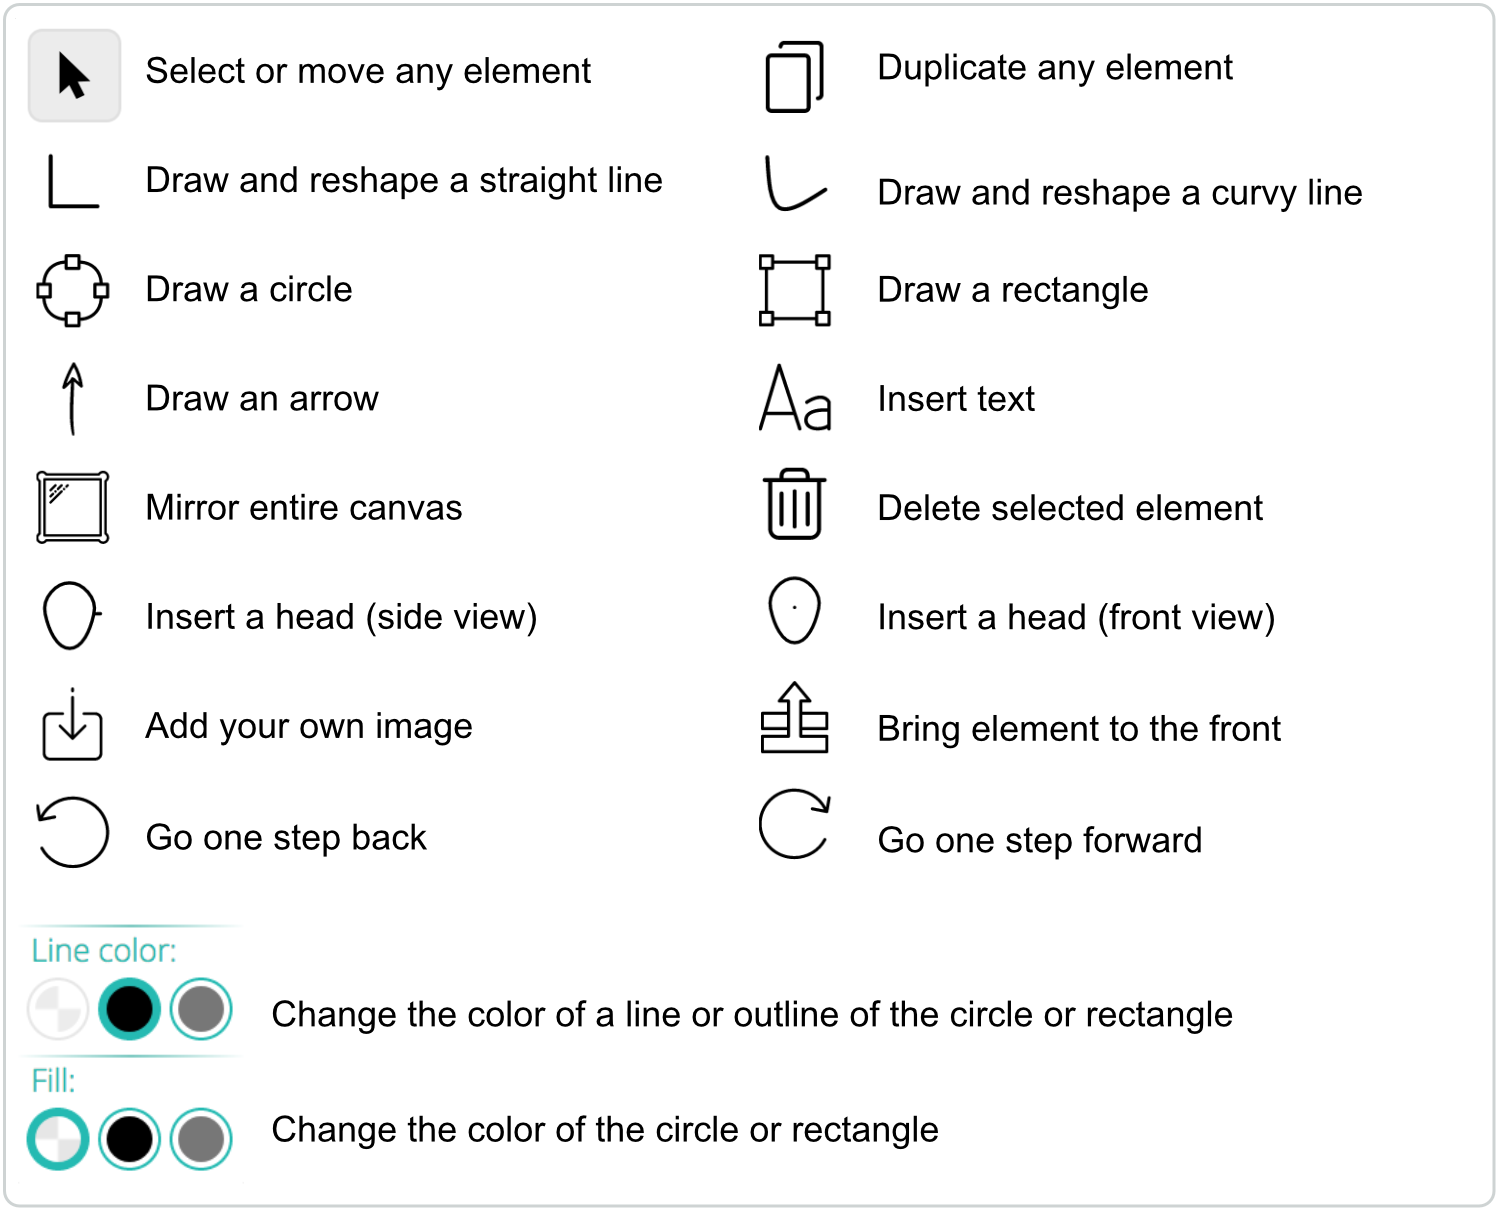
Task: Mirror the entire canvas
Action: tap(73, 508)
